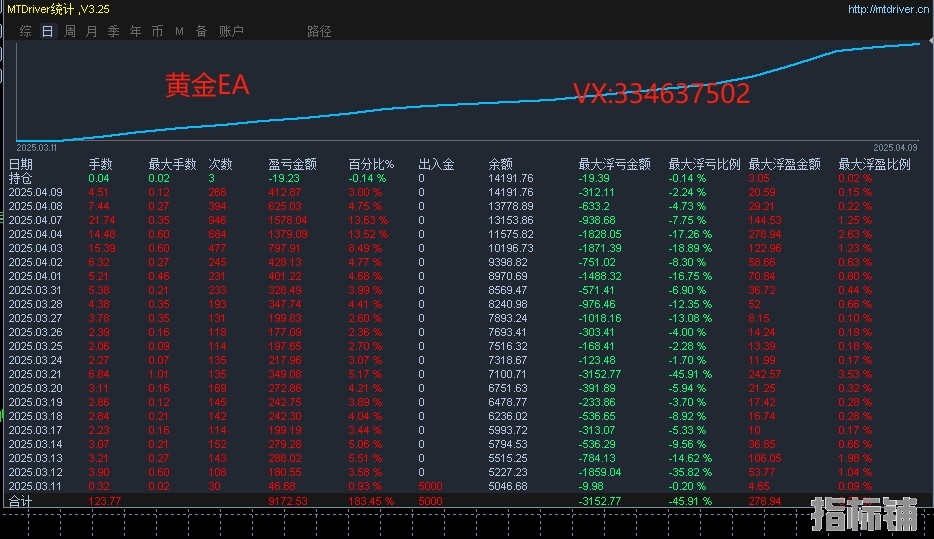Select the 2025.03.24 row date
Image resolution: width=934 pixels, height=539 pixels.
35,360
